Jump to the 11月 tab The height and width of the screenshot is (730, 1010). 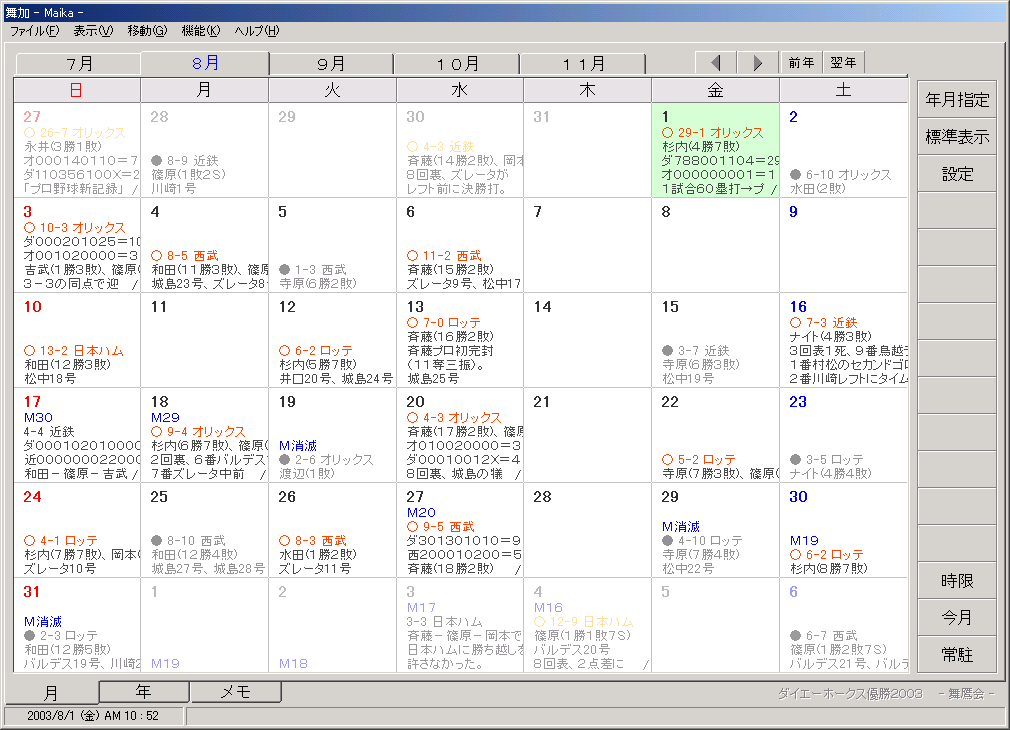click(x=583, y=64)
